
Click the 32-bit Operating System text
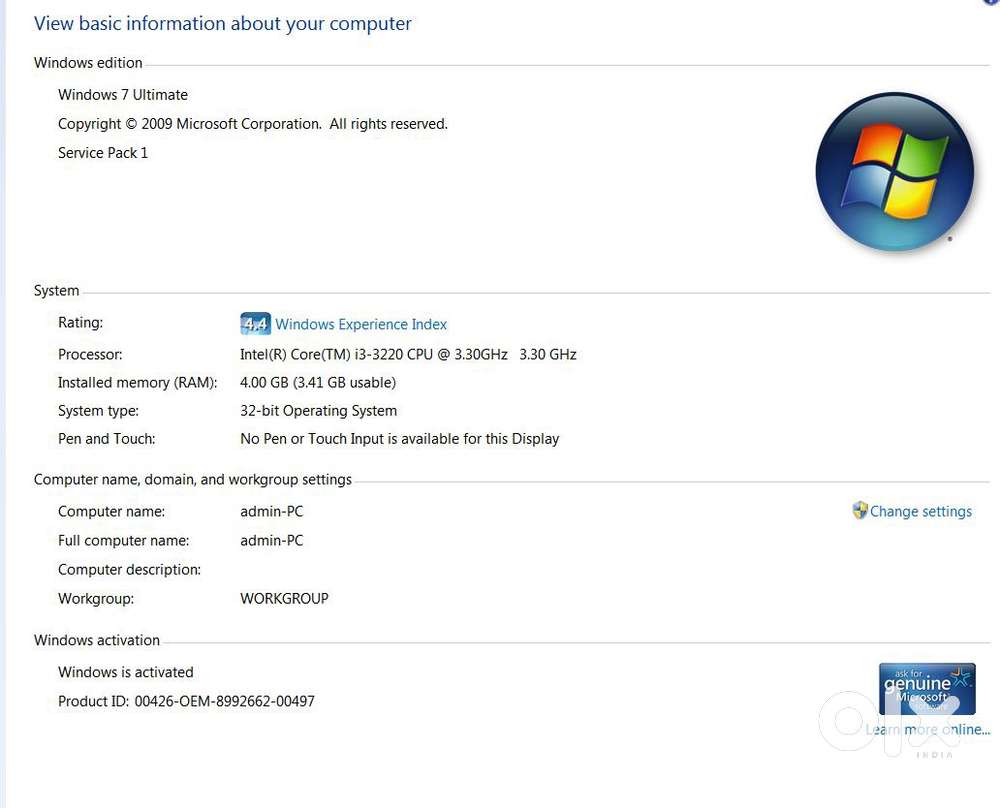pos(318,410)
